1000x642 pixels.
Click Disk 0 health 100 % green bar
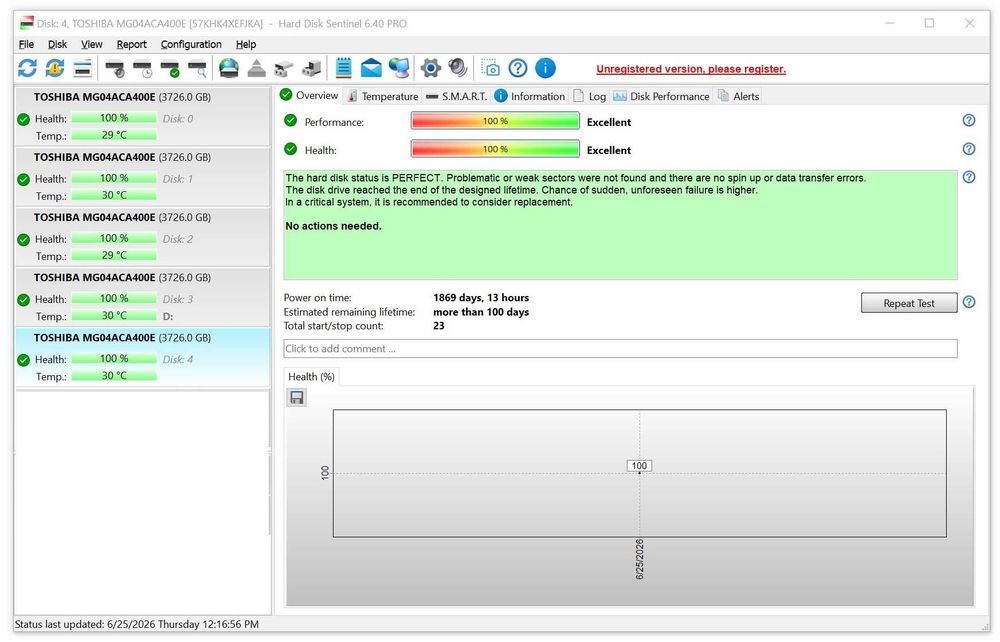(x=114, y=118)
